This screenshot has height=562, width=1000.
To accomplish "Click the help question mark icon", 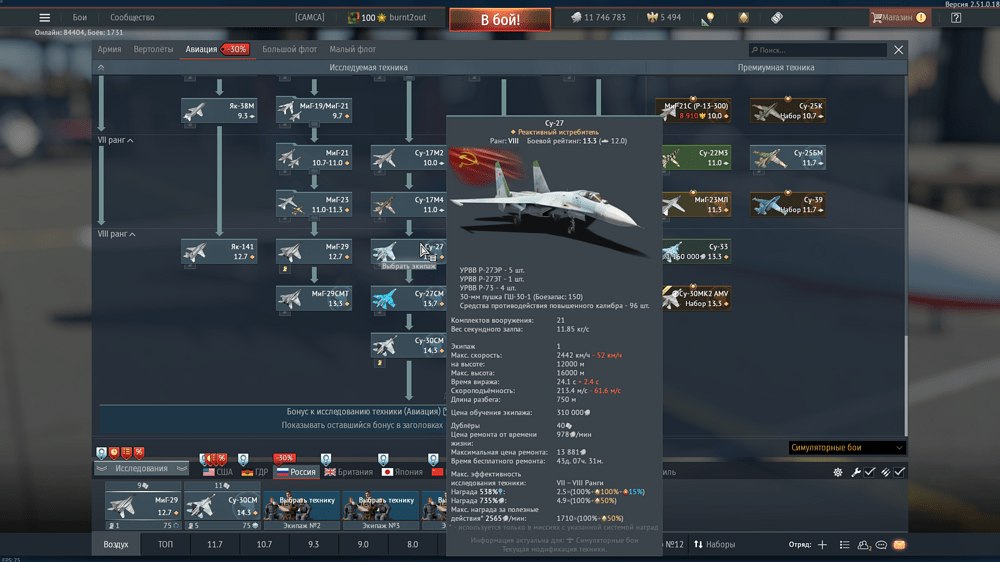I will click(956, 18).
